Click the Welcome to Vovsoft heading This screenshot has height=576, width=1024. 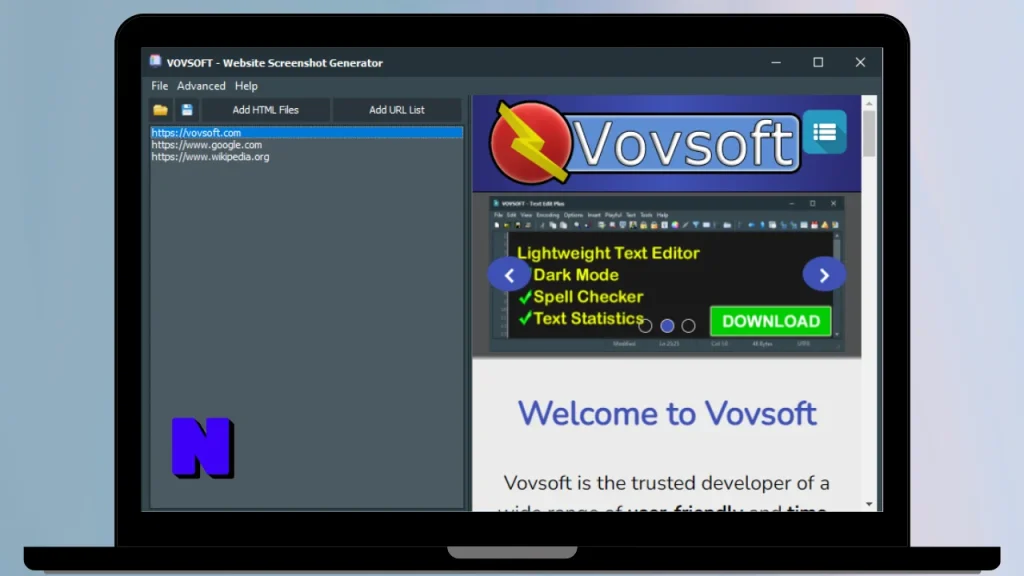tap(667, 413)
